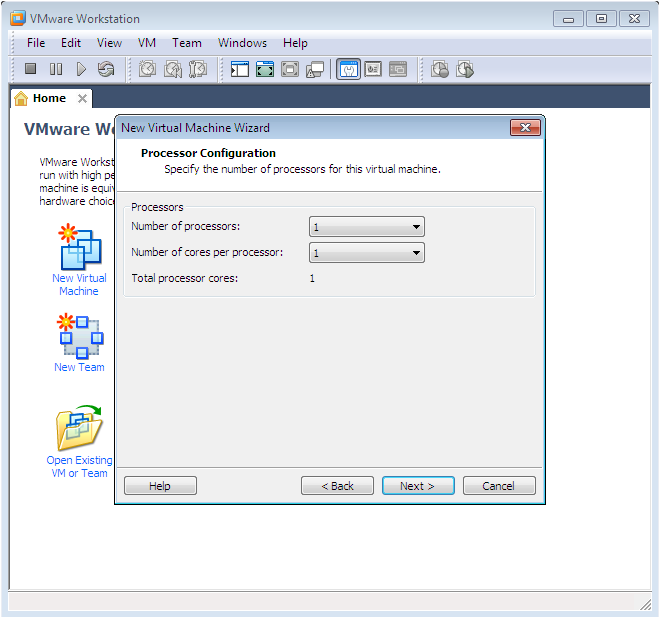
Task: Close the Home tab with its X
Action: coord(82,99)
